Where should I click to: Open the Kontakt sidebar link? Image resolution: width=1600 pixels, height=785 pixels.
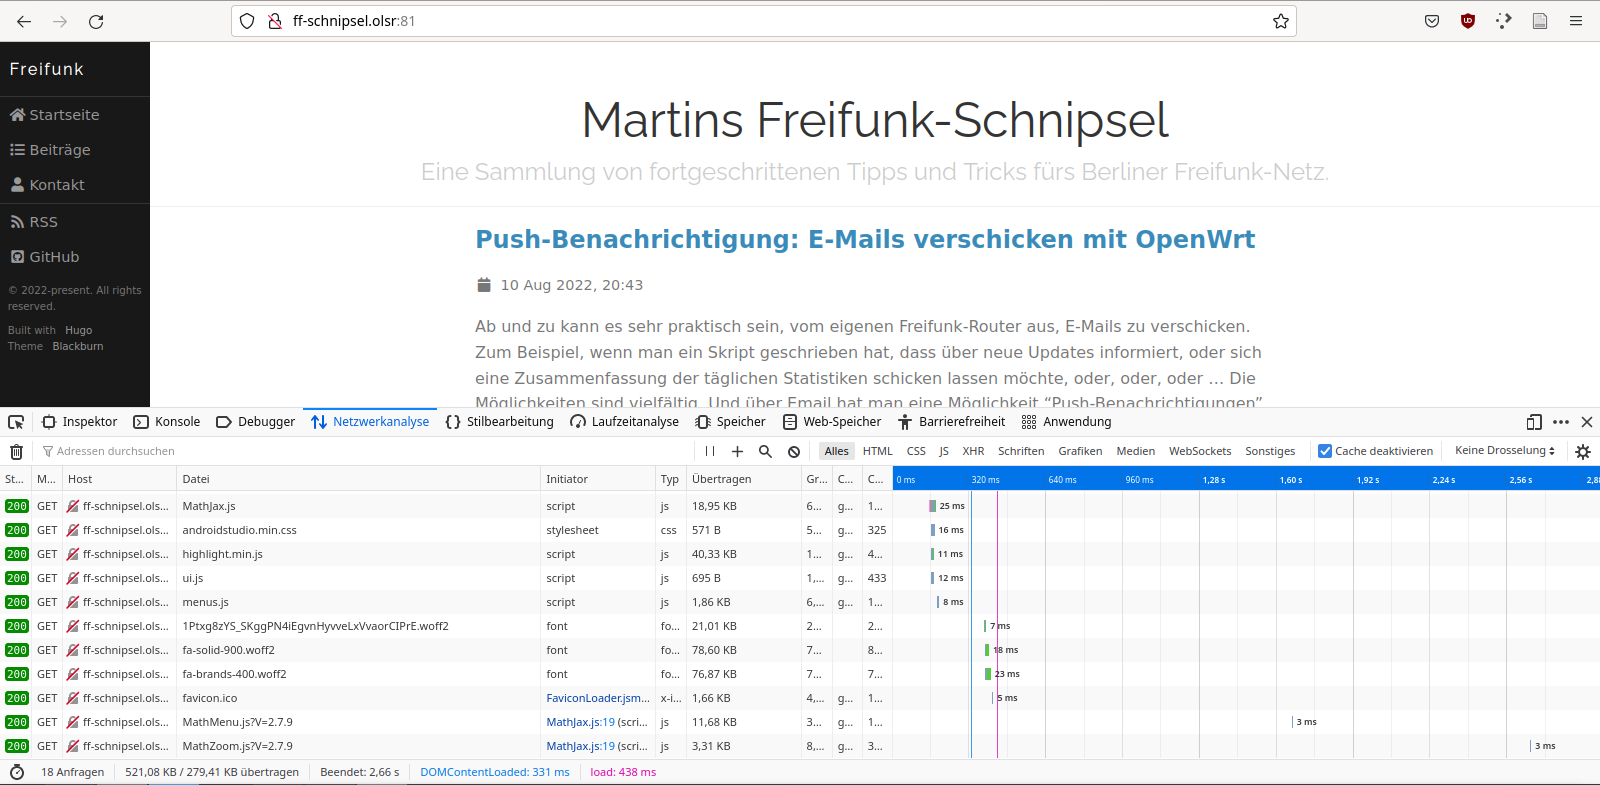47,185
